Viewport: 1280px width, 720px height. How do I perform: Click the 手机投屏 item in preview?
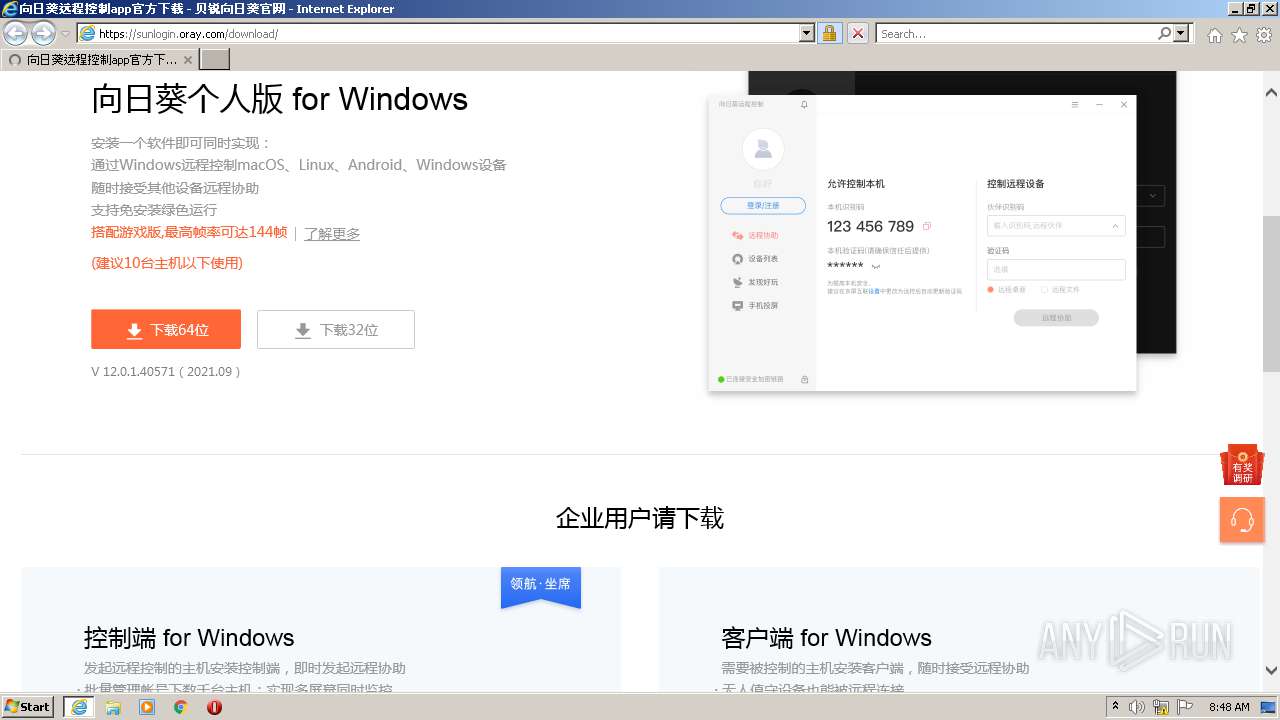coord(755,305)
